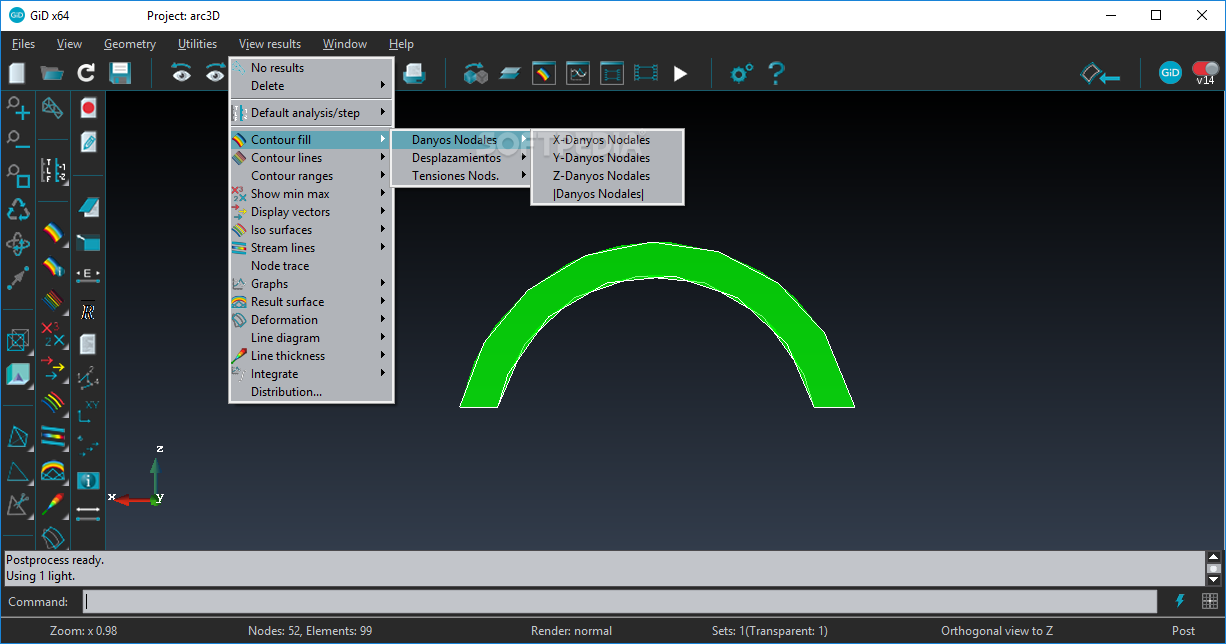Click 'Render: normal' in status bar
Viewport: 1226px width, 644px height.
coord(572,631)
